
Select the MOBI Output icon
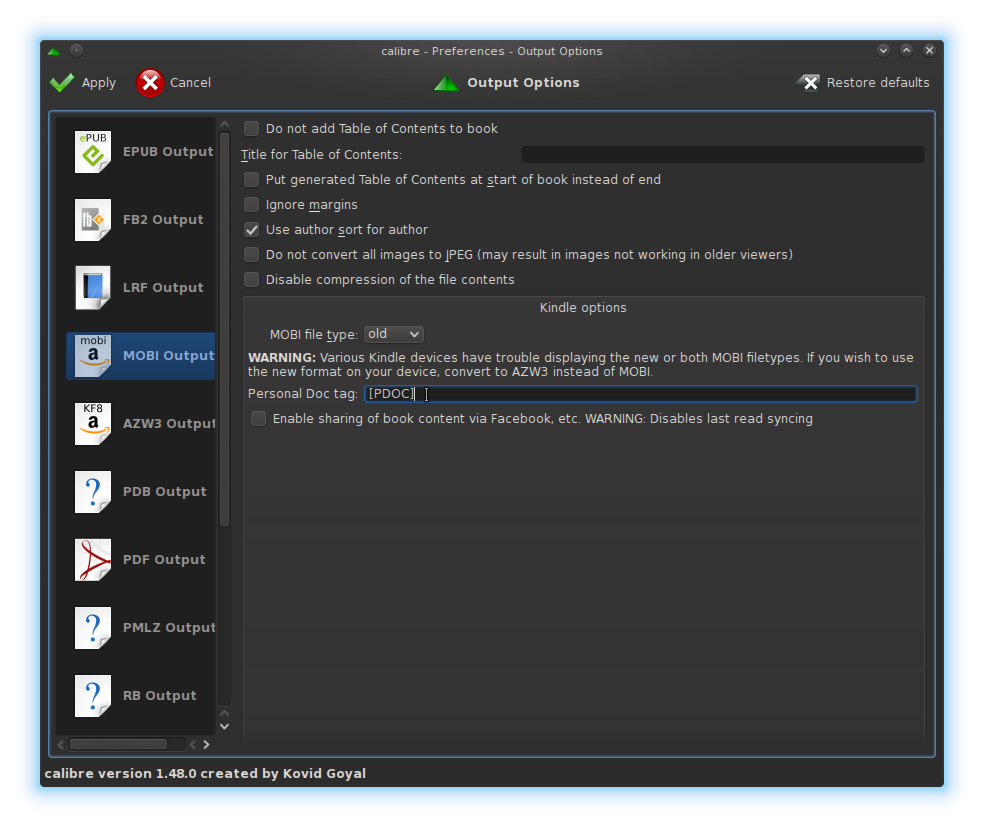[93, 356]
